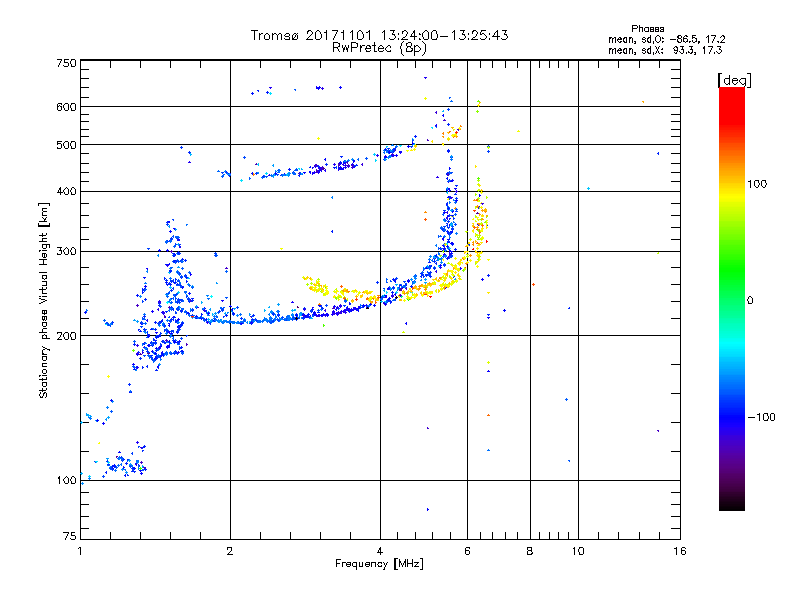Click the y-axis label '400'
This screenshot has width=800, height=600.
tap(66, 192)
